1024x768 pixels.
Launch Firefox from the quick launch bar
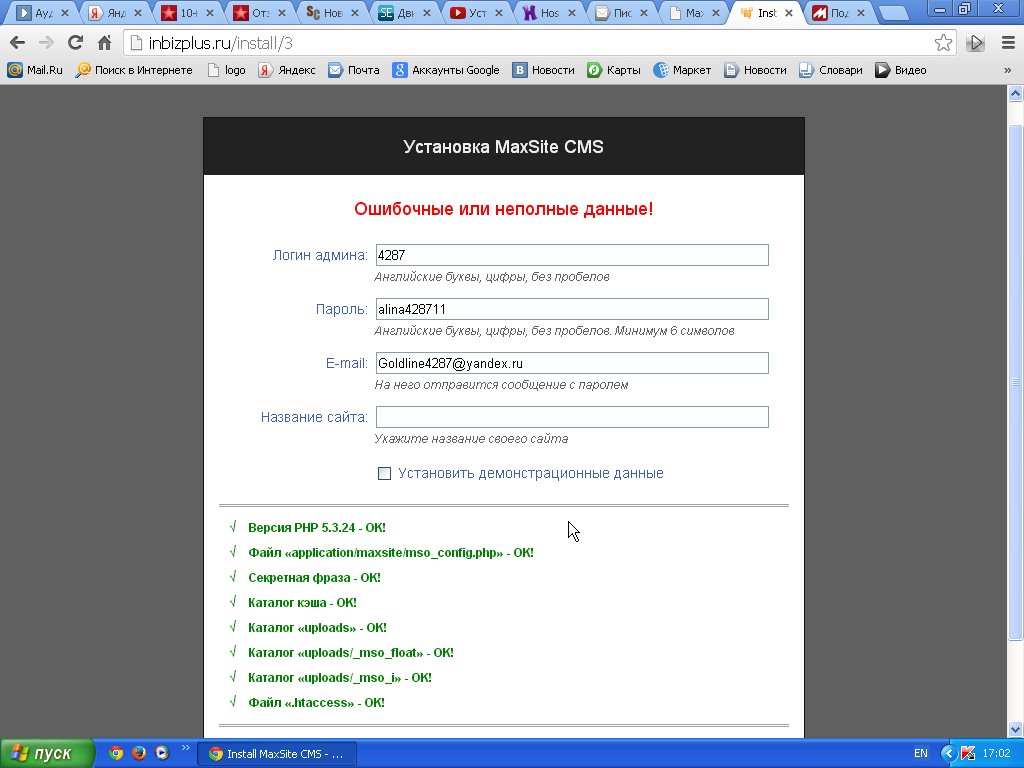pyautogui.click(x=138, y=753)
